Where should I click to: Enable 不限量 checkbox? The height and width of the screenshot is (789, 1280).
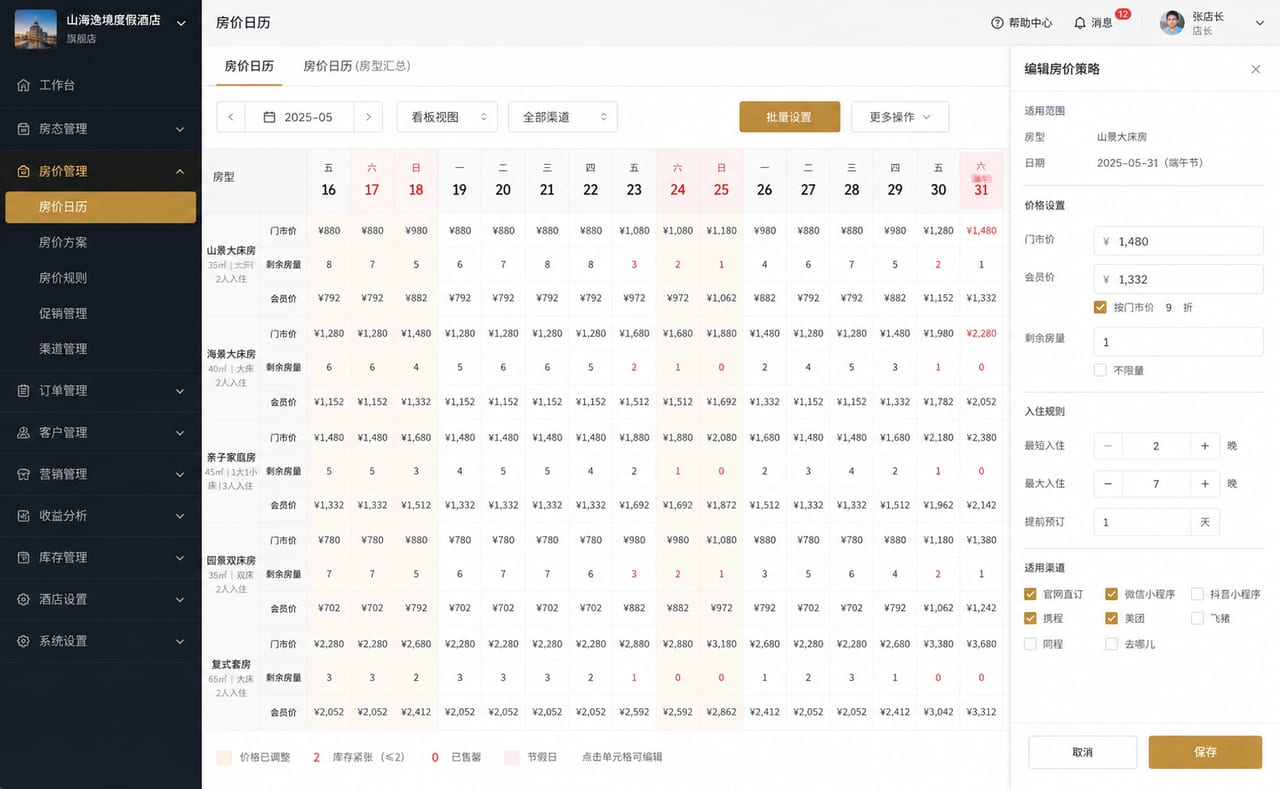pyautogui.click(x=1100, y=370)
